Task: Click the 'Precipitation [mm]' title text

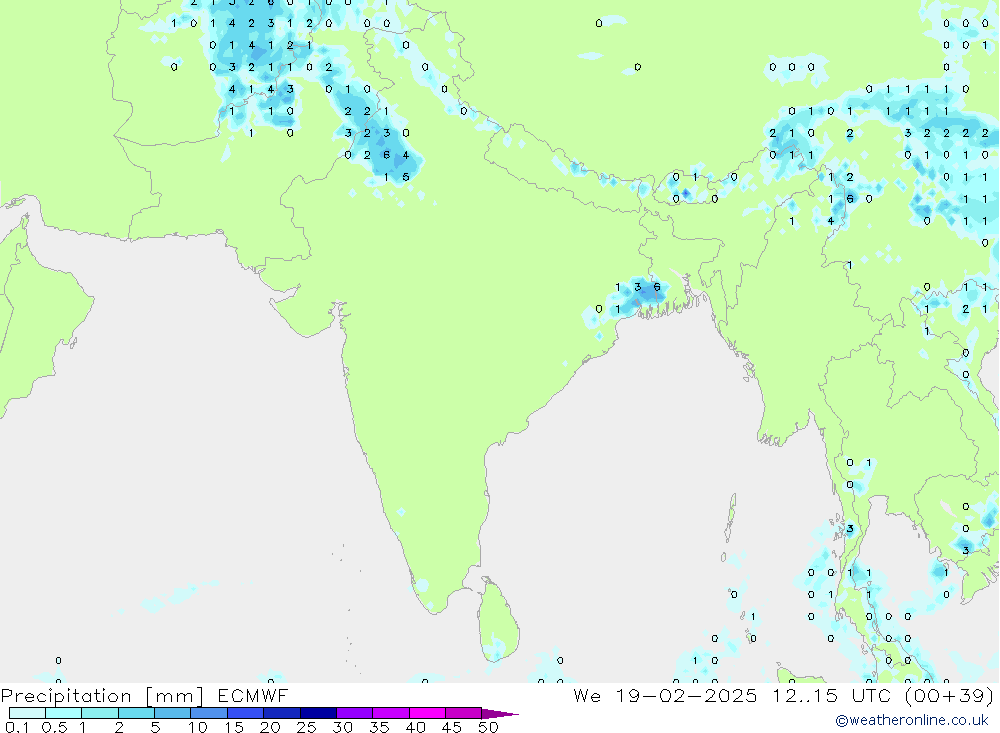Action: [x=103, y=696]
